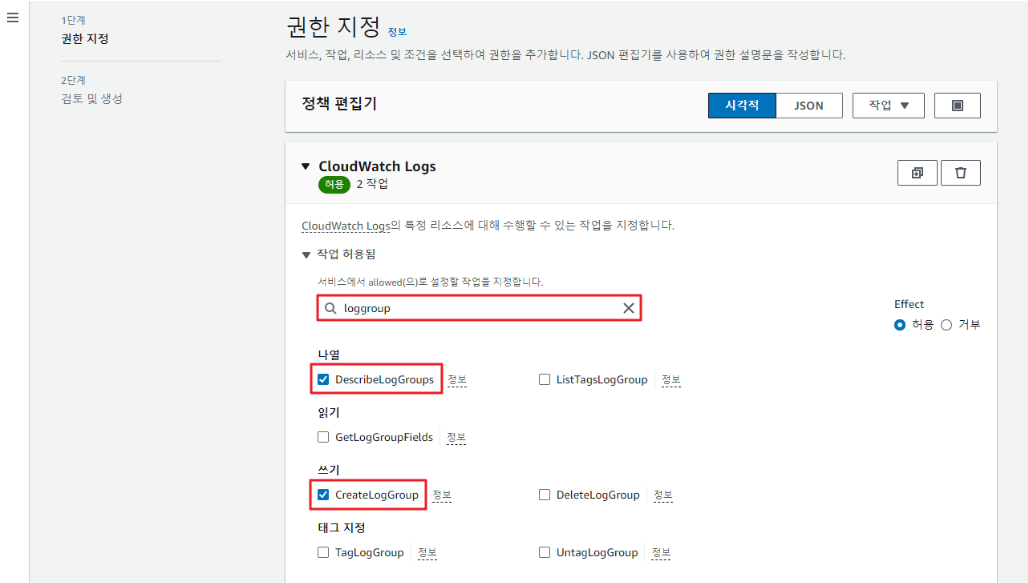This screenshot has width=1028, height=583.
Task: Check the DeleteLogGroup action
Action: pos(544,495)
